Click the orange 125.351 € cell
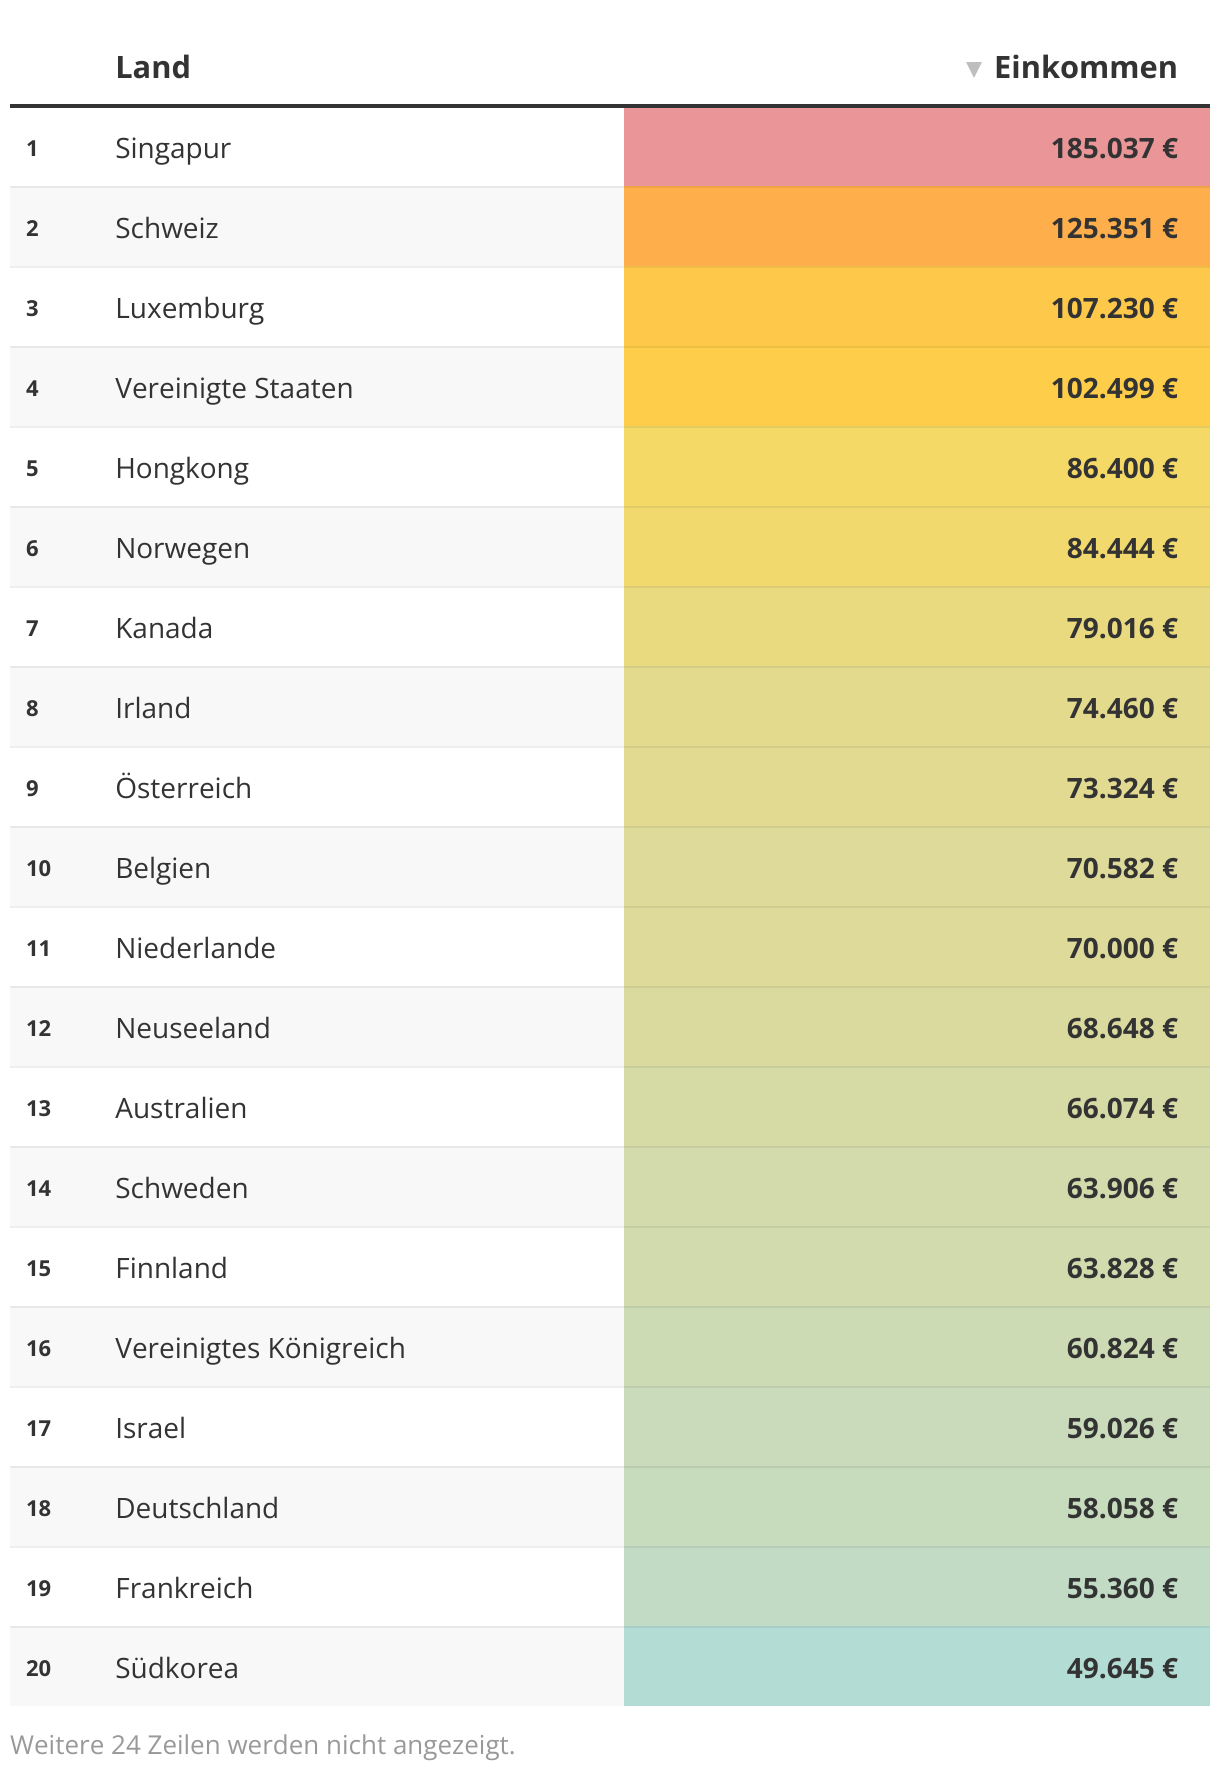 point(917,227)
